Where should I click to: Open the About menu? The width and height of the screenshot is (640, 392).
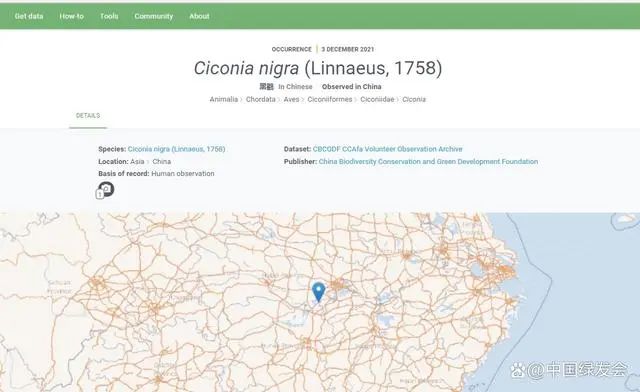tap(199, 16)
